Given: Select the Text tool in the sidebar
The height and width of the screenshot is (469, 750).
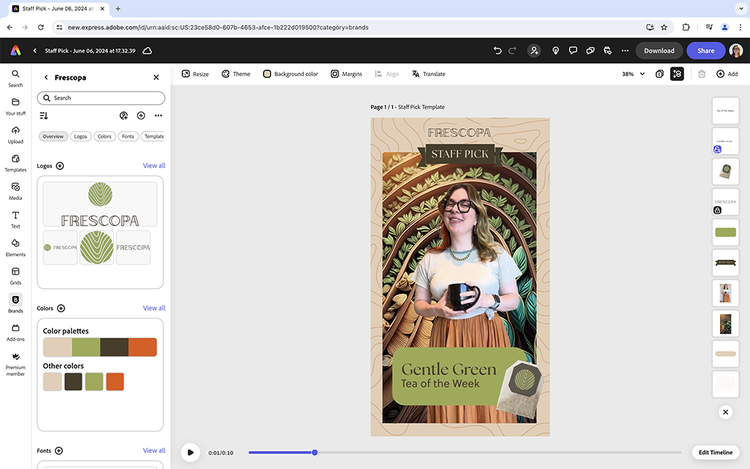Looking at the screenshot, I should pos(15,216).
